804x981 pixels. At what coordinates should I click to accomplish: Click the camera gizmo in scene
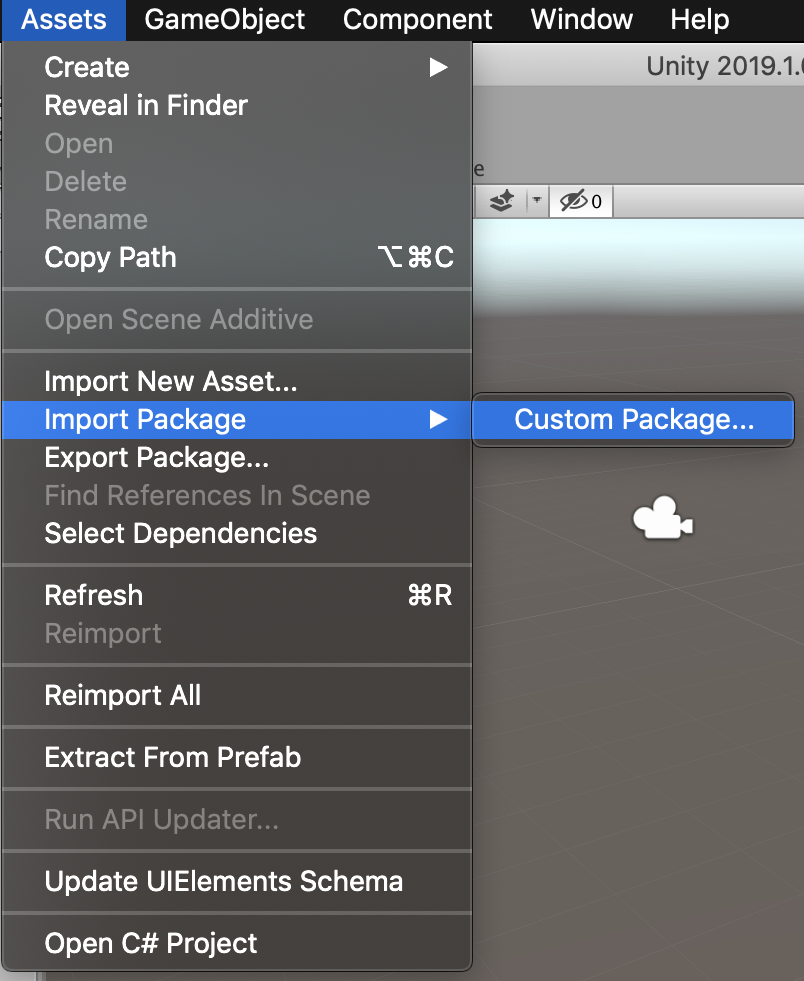click(661, 521)
